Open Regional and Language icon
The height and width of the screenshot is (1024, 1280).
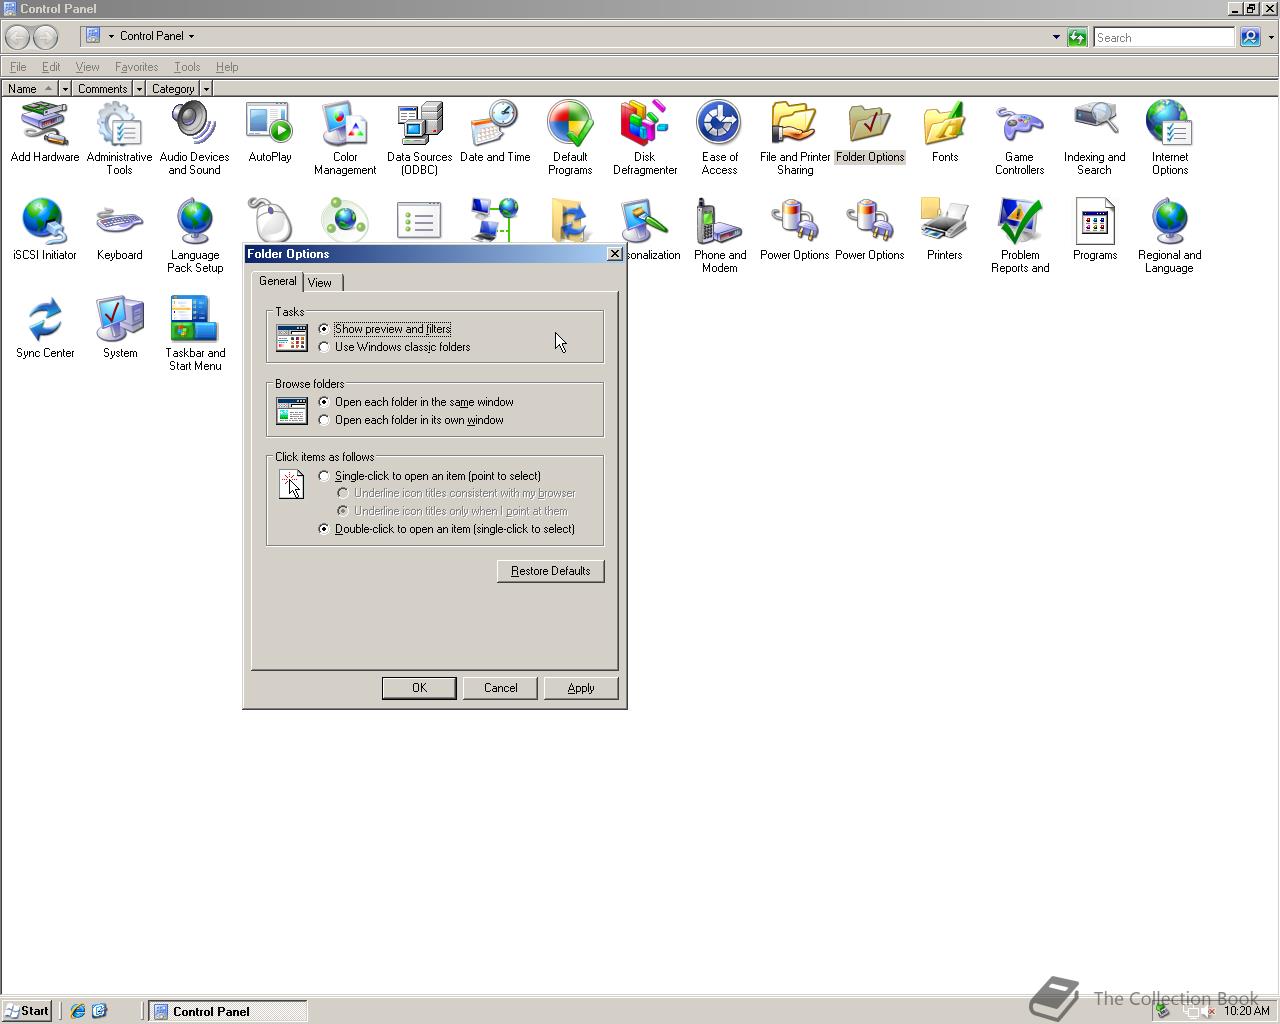pyautogui.click(x=1169, y=236)
